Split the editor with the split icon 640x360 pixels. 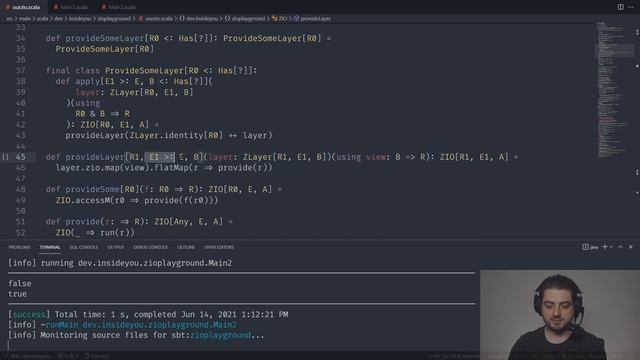click(620, 7)
